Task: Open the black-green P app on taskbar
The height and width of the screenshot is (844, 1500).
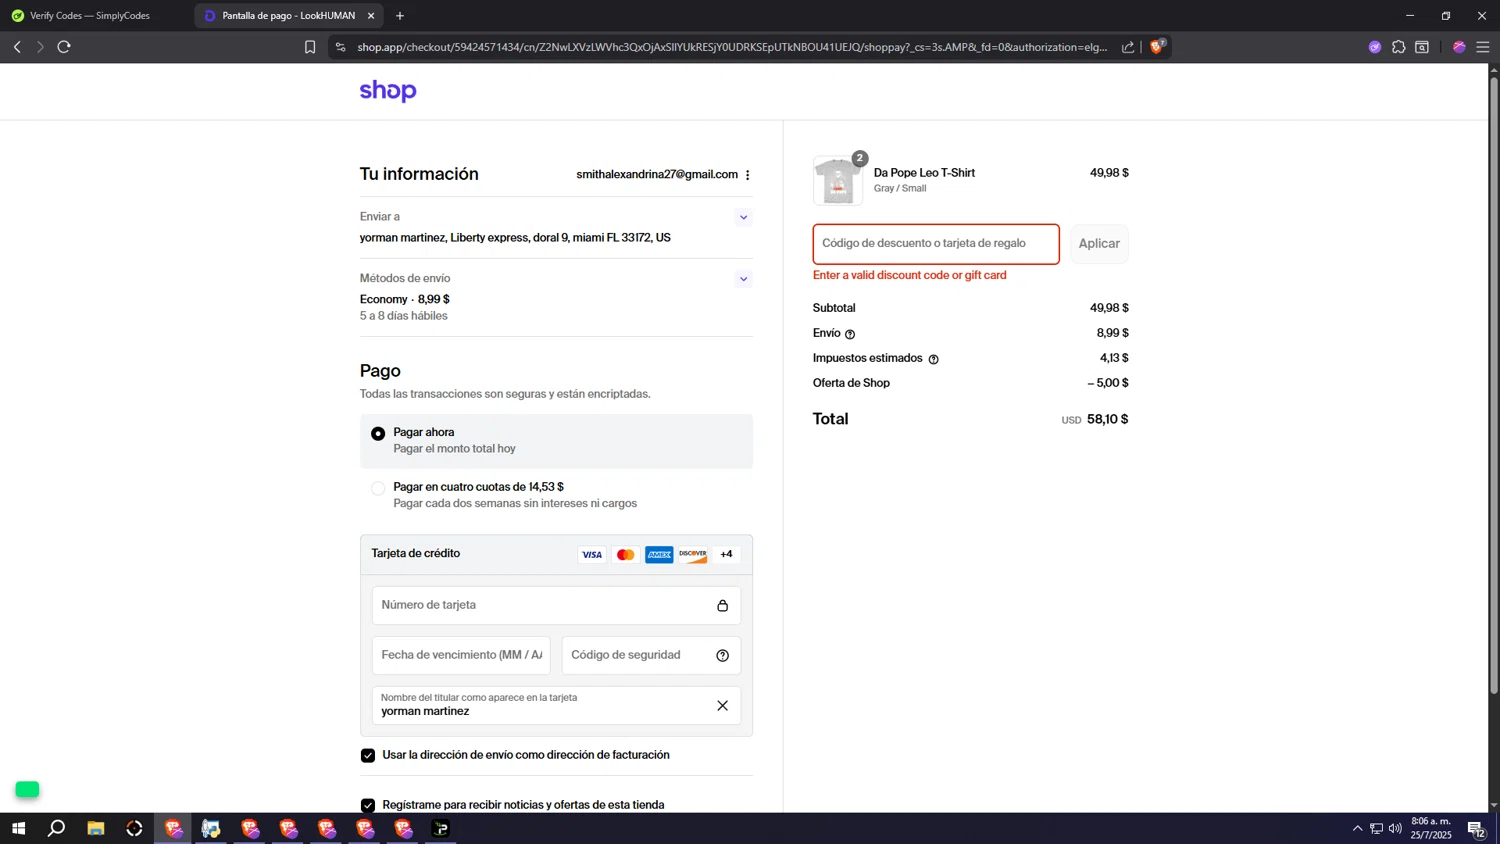Action: tap(441, 829)
